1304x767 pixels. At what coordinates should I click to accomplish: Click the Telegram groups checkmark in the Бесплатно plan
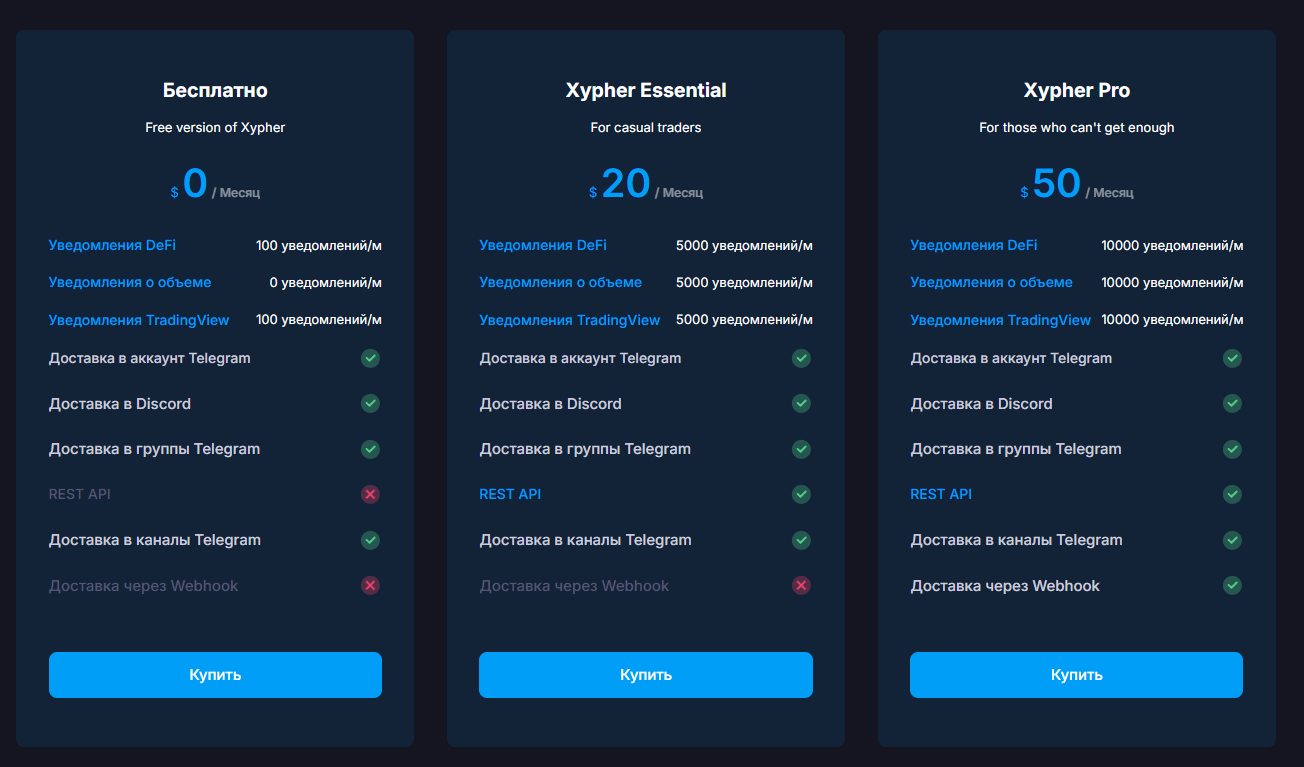point(371,449)
